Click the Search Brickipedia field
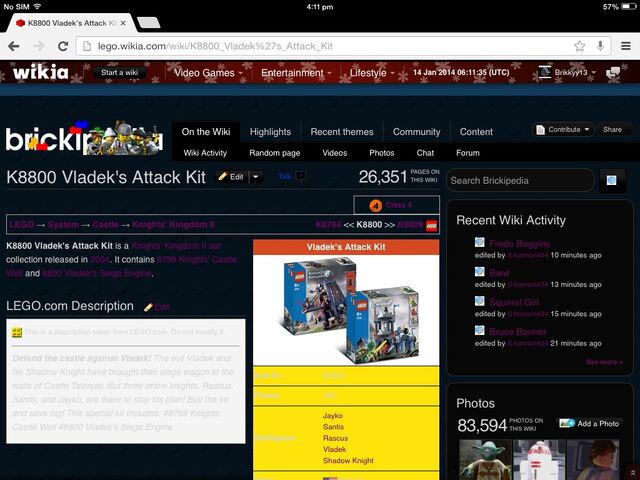 [520, 180]
